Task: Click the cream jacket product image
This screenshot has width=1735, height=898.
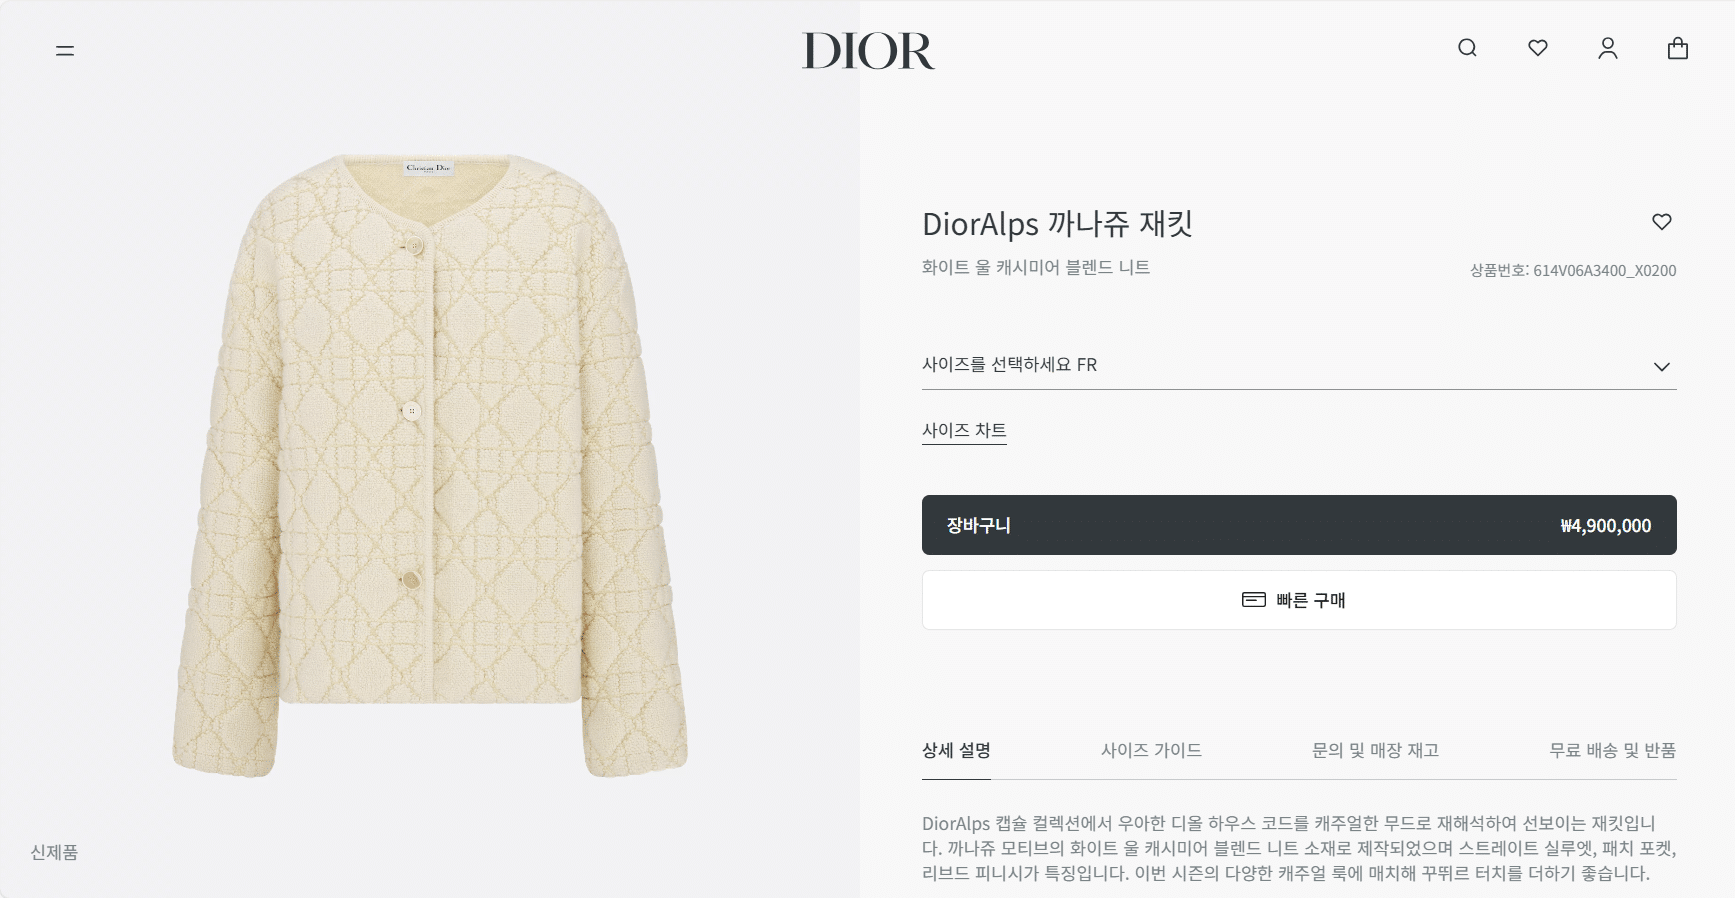Action: 430,465
